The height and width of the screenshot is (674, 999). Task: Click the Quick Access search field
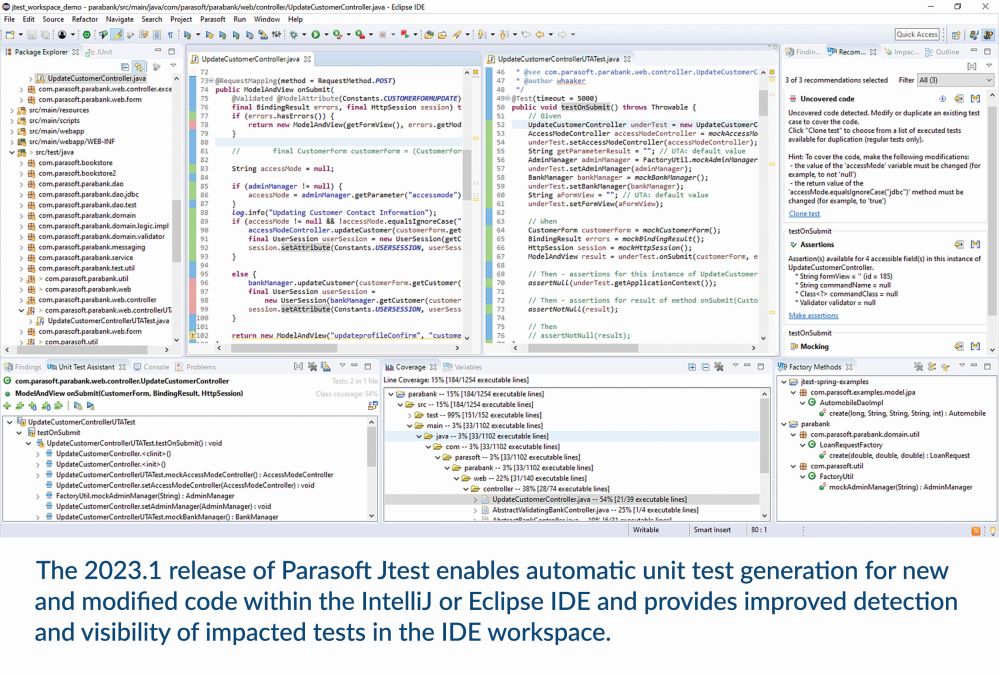pos(916,35)
